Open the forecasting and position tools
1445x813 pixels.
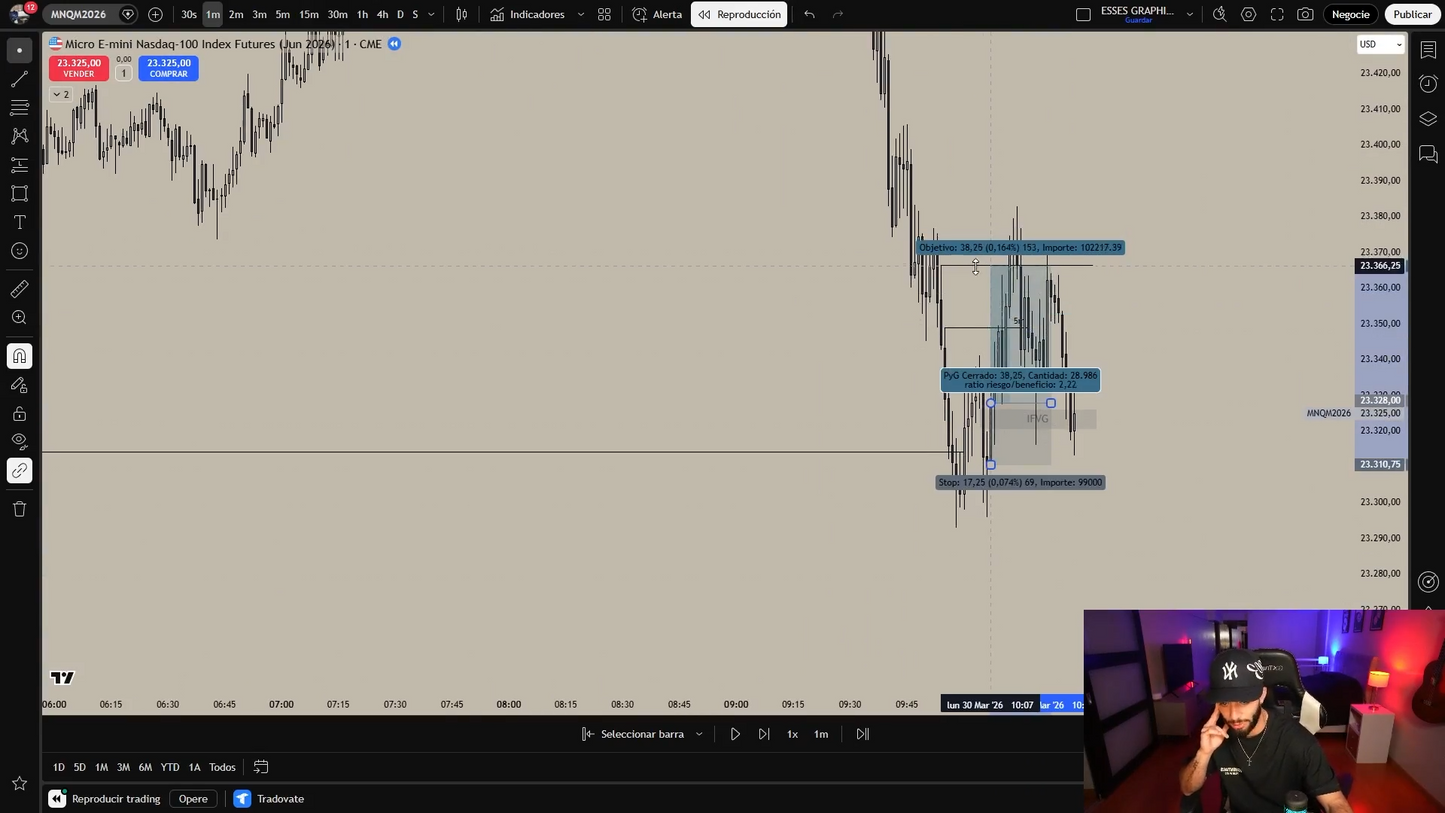coord(19,165)
